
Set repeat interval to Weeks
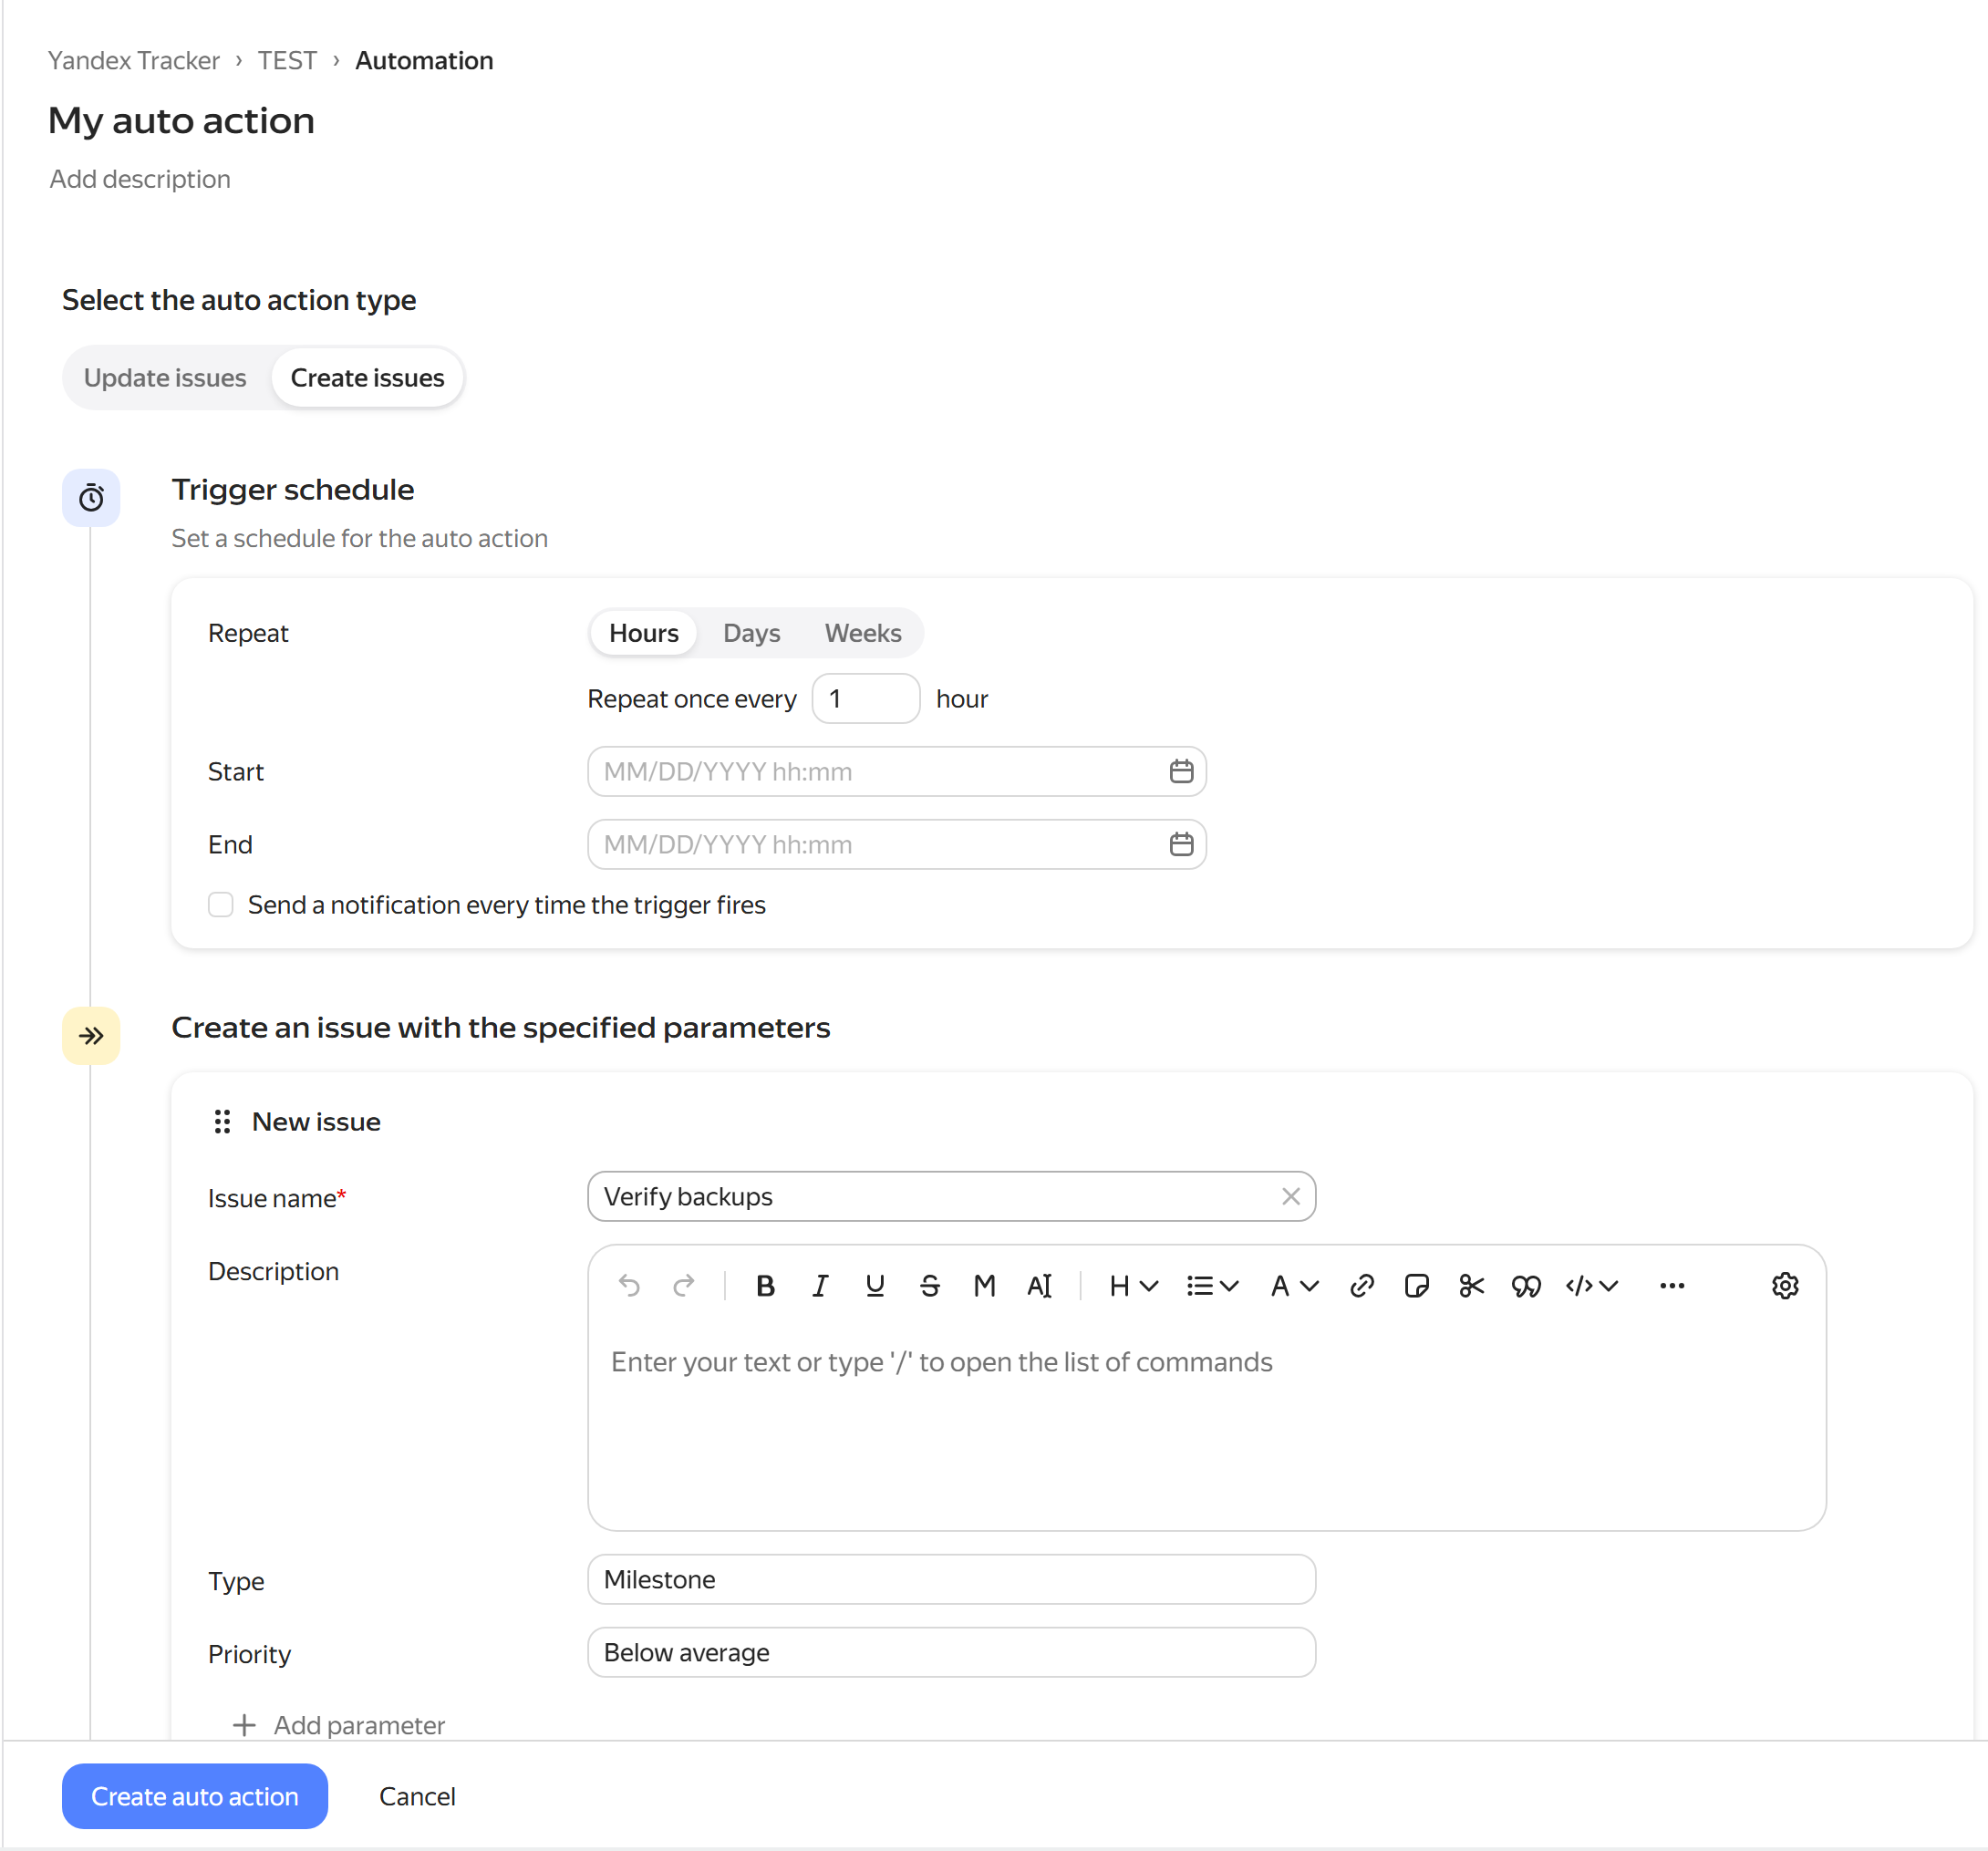[863, 633]
